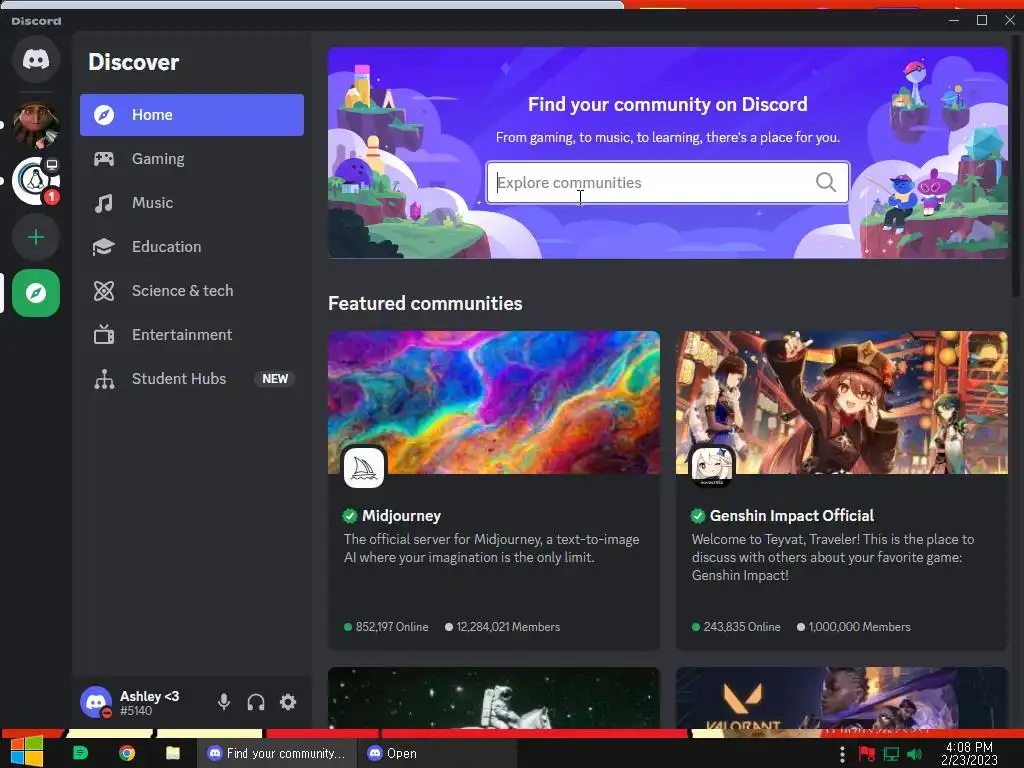Click the TV Entertainment icon
The width and height of the screenshot is (1024, 768).
tap(104, 334)
